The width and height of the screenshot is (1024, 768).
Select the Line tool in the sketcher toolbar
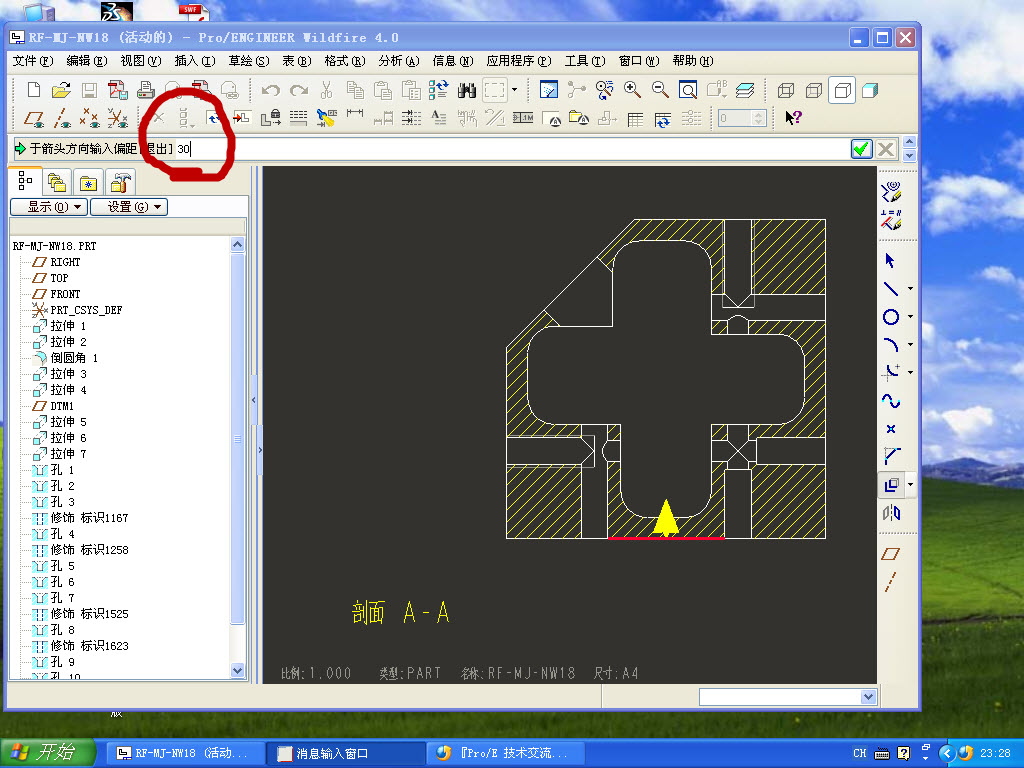point(891,289)
